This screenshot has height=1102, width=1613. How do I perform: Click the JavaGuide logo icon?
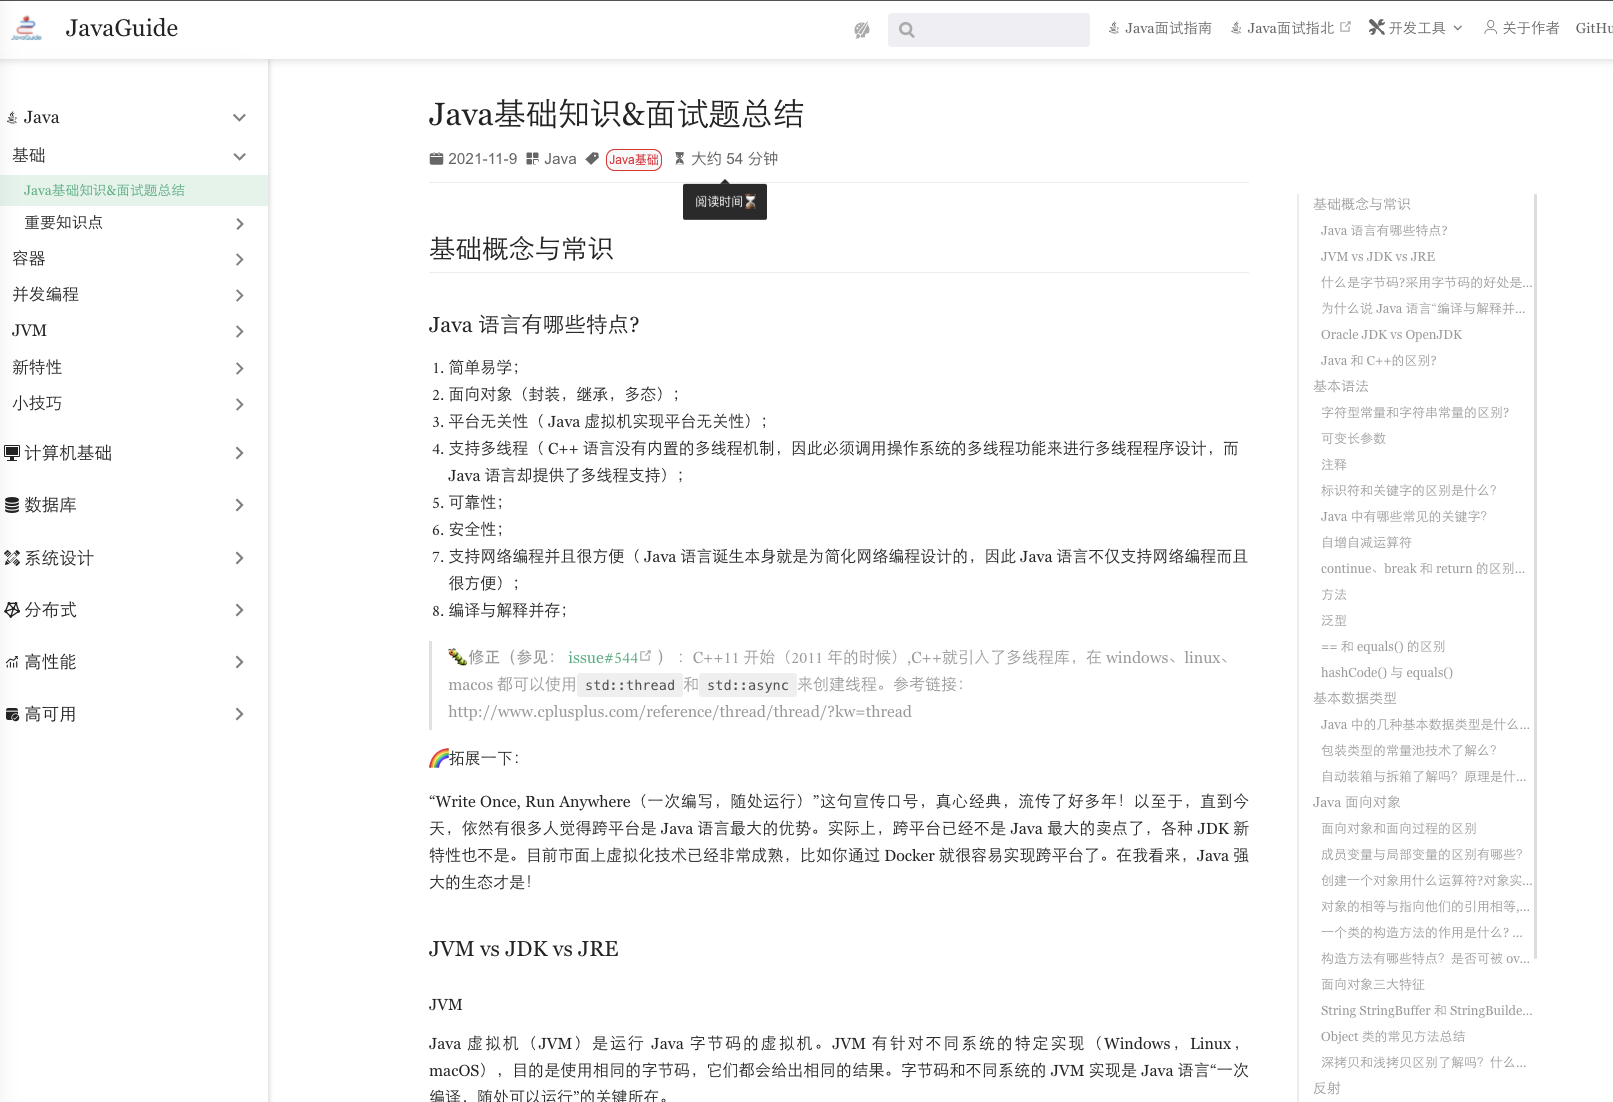[x=25, y=27]
